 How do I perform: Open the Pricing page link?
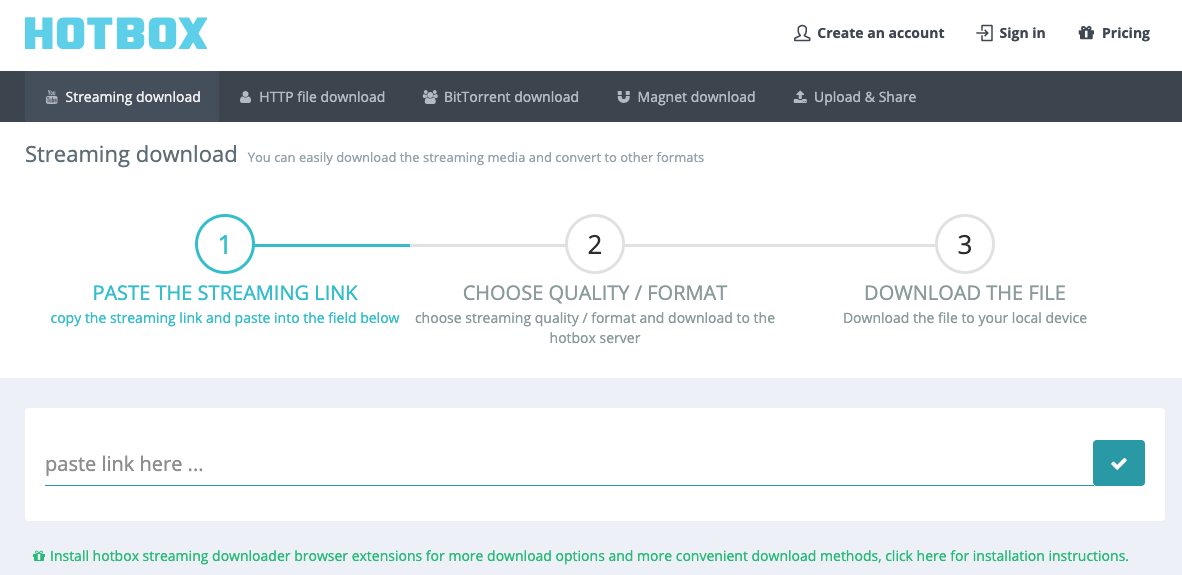pos(1114,33)
